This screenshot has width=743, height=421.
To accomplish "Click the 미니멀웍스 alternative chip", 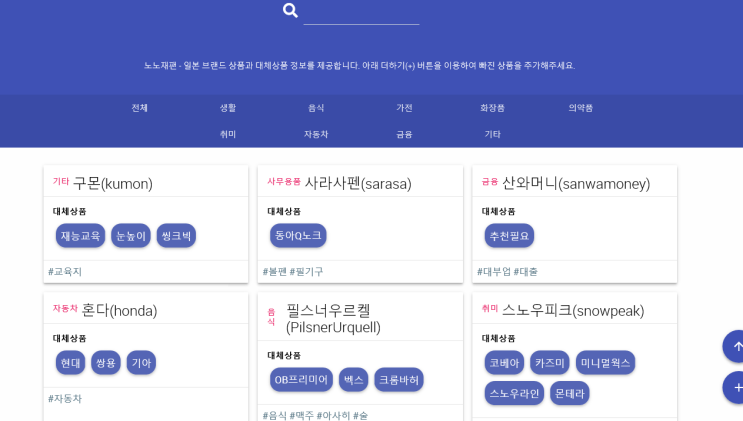I will (605, 363).
